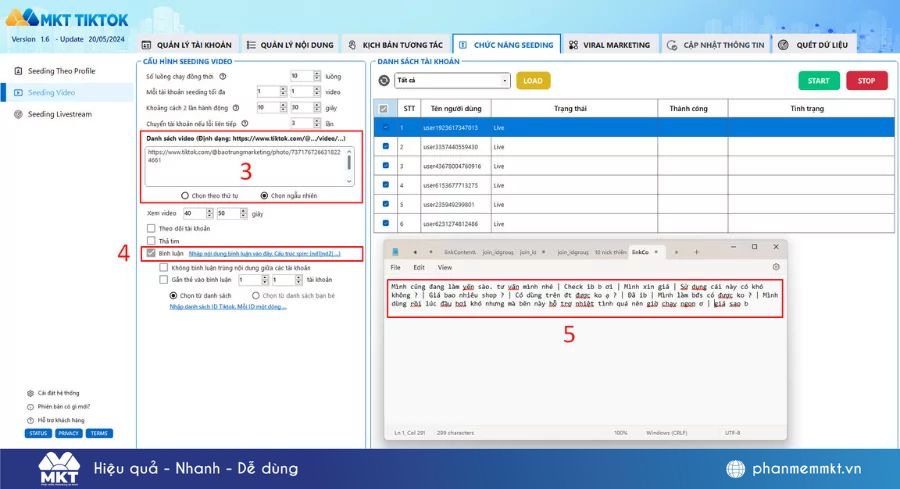
Task: Click the help icon beside Chuyển tài khoản nếu lỗi
Action: [x=245, y=123]
